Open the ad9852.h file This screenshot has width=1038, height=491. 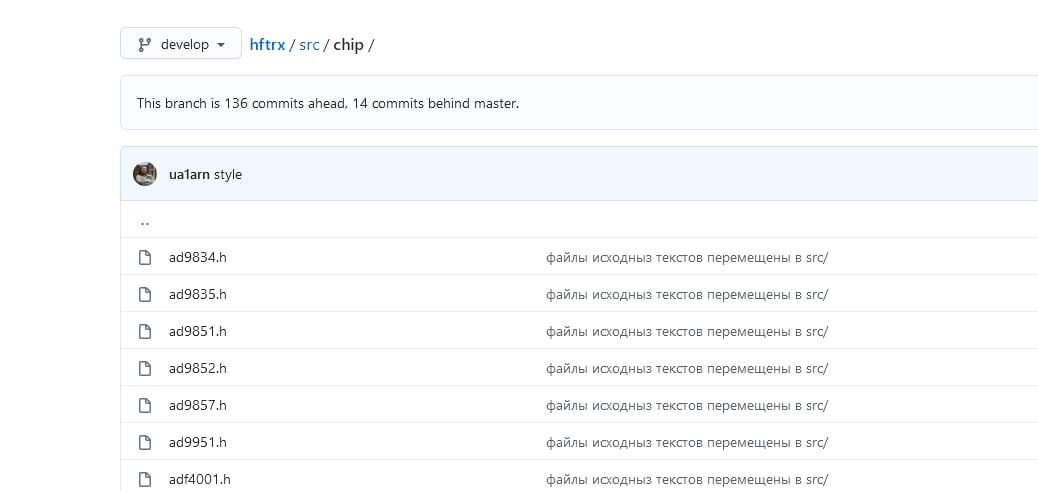198,369
